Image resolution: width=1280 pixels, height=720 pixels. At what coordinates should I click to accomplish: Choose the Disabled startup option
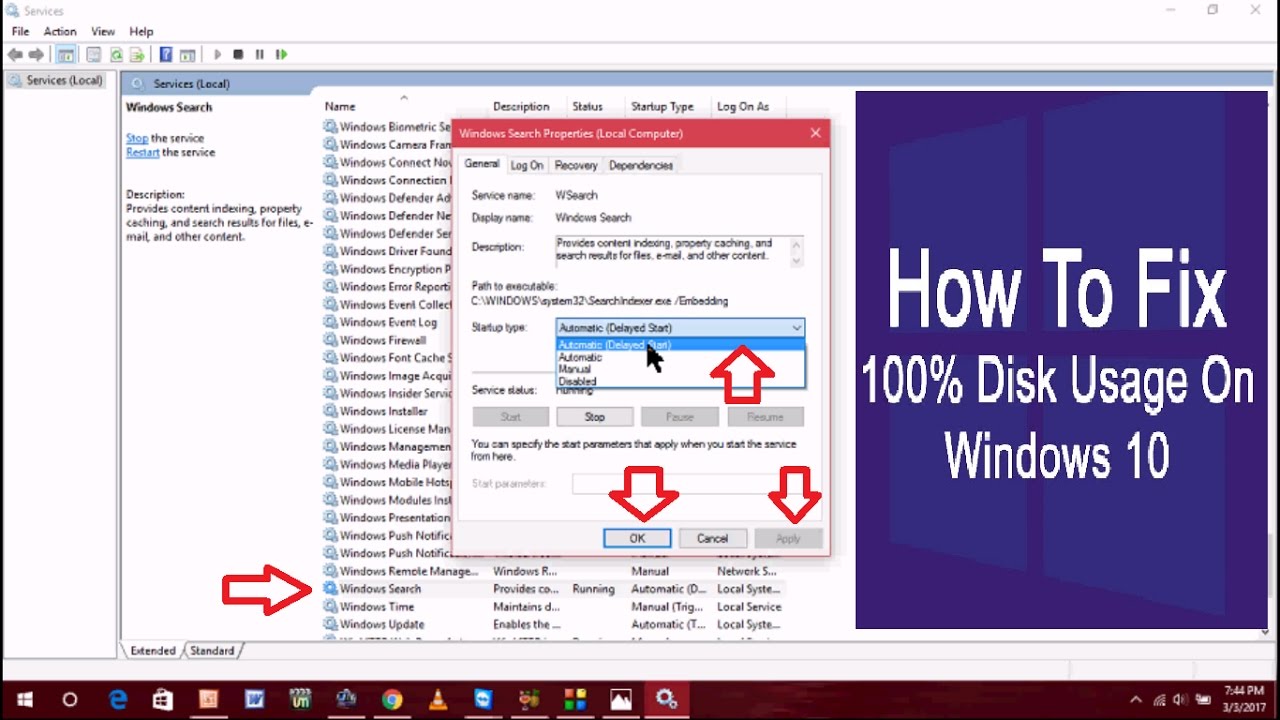[680, 381]
